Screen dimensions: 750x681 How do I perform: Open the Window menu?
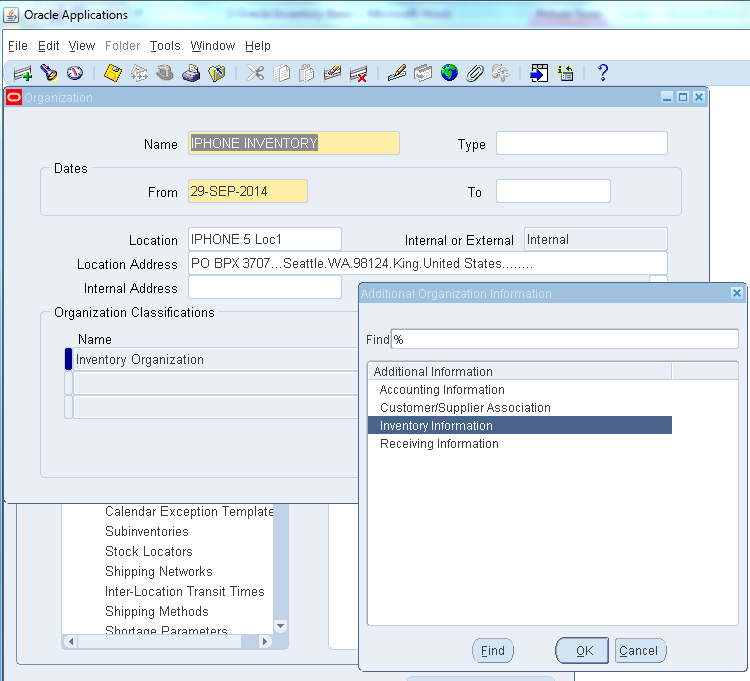(x=213, y=46)
